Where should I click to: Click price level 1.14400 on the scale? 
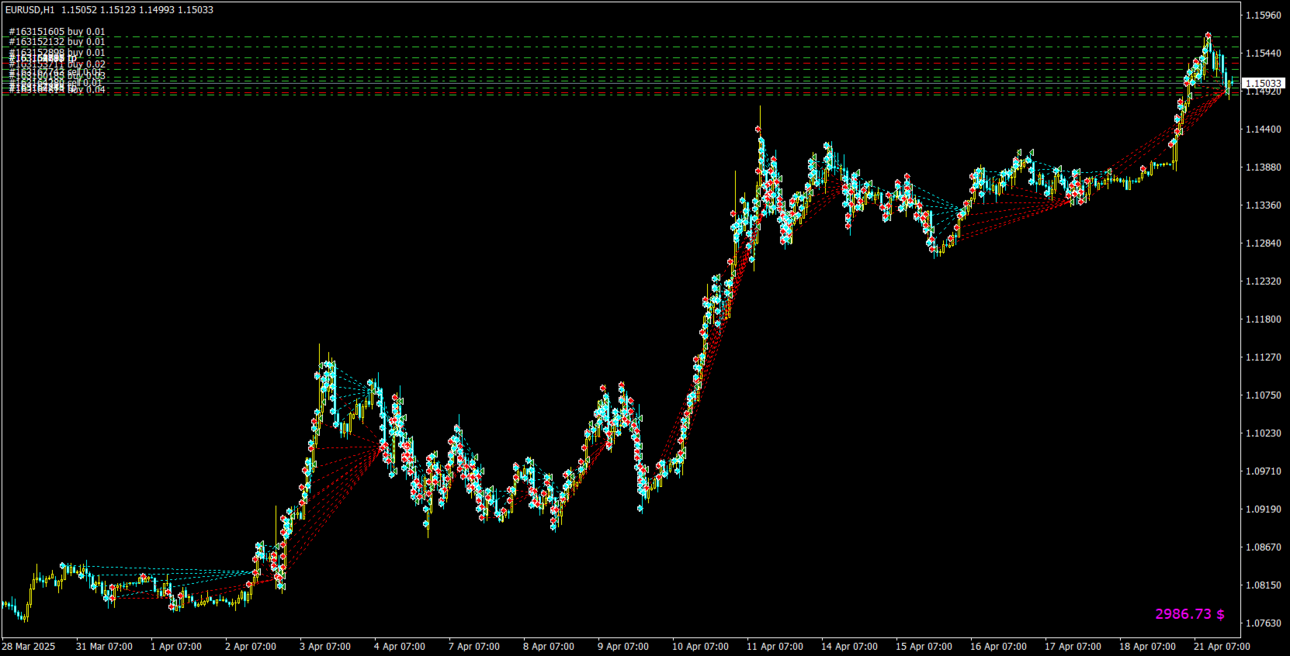1264,130
